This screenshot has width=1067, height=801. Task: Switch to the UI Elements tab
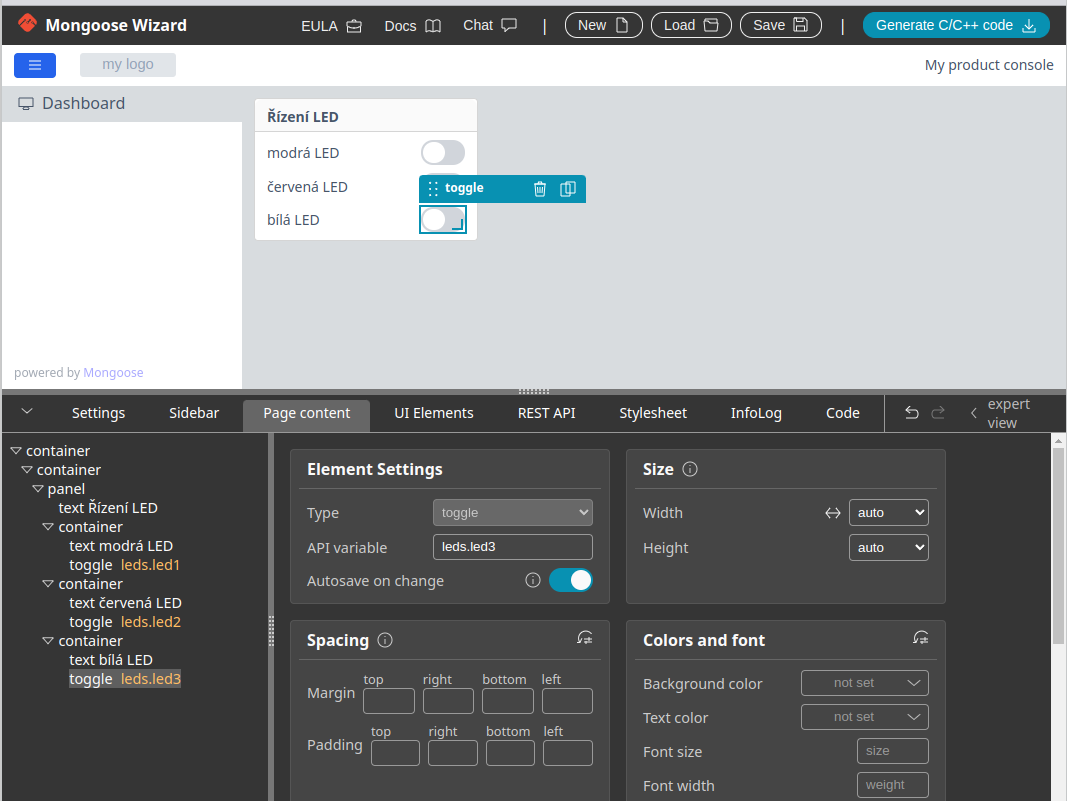coord(434,413)
